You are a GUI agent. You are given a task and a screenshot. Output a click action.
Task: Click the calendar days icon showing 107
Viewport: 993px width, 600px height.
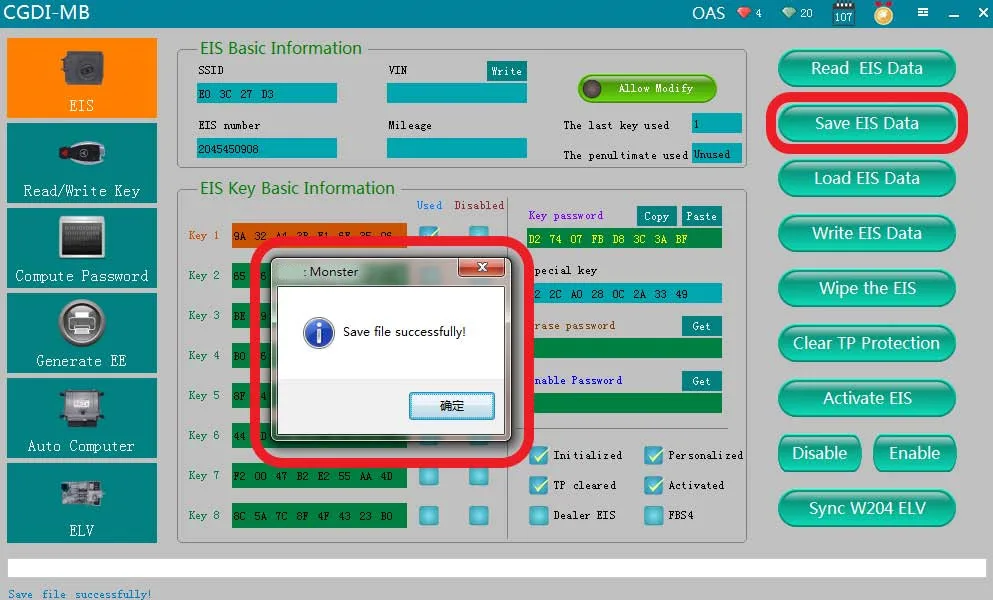pos(843,13)
